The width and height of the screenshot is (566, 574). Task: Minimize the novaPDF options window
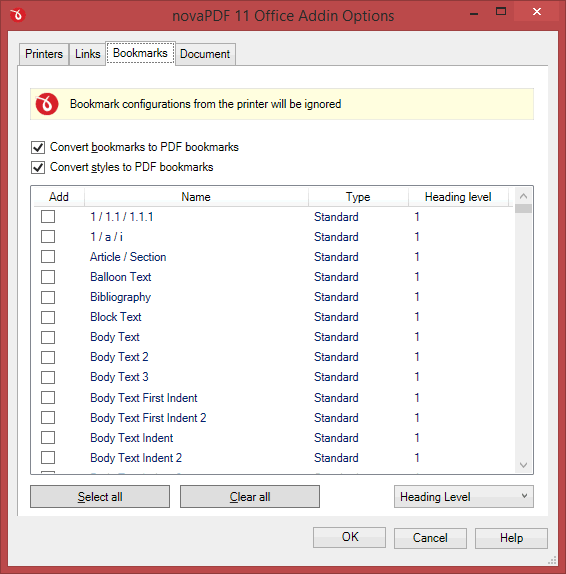474,13
